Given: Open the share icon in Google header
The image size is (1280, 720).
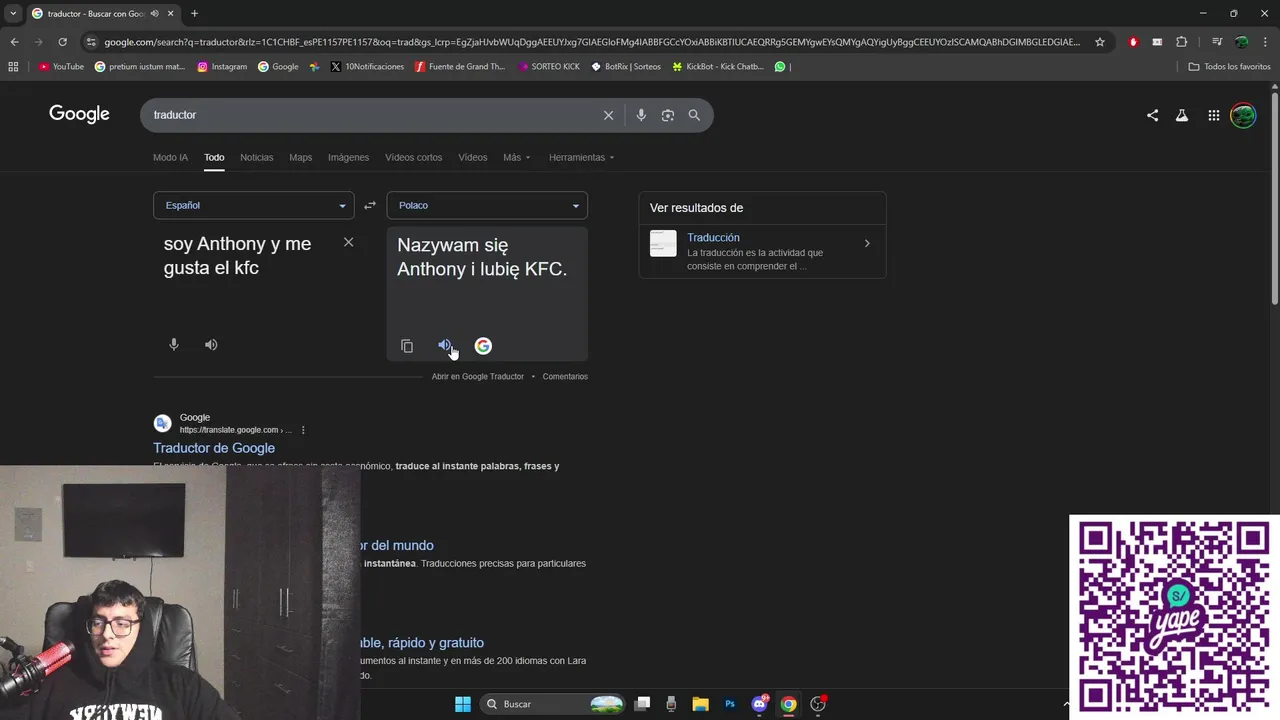Looking at the screenshot, I should [1152, 115].
